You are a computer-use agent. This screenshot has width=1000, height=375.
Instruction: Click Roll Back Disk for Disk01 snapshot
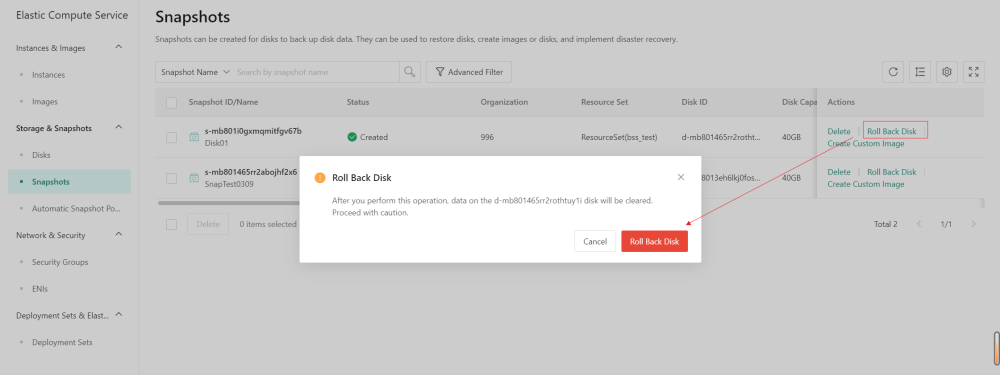[892, 131]
